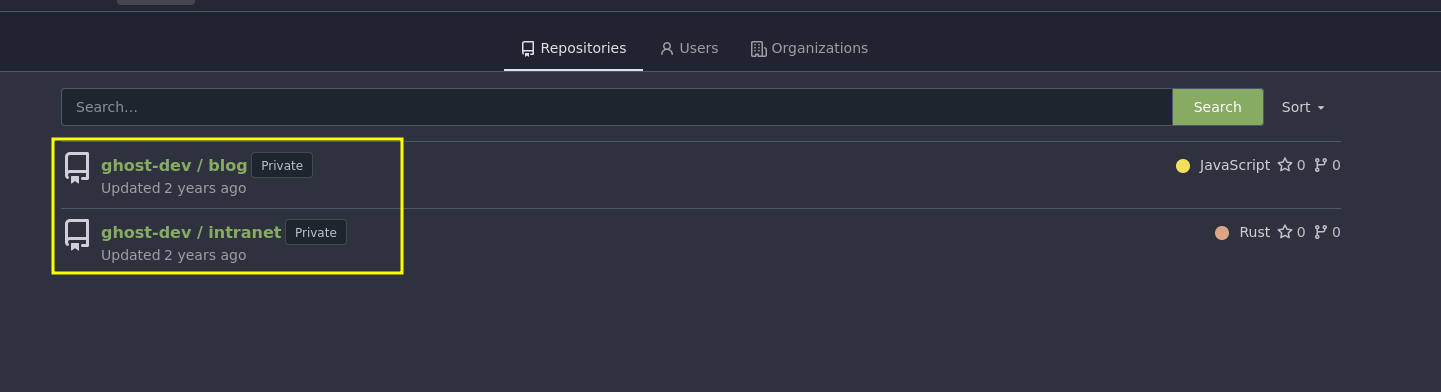Click the green Search button

(x=1217, y=107)
